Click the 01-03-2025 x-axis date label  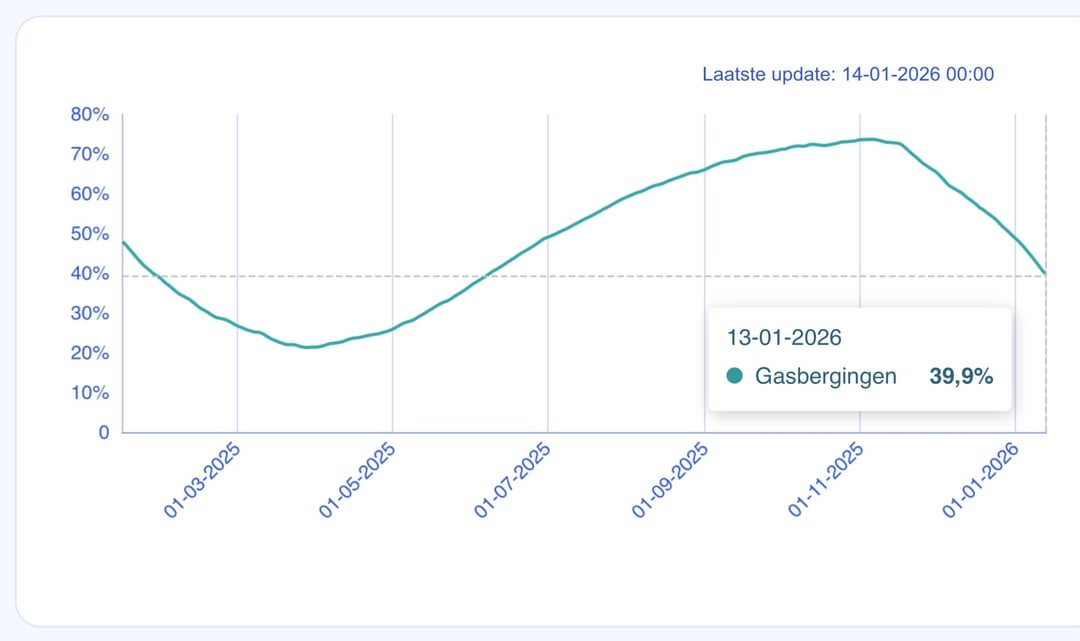coord(201,480)
